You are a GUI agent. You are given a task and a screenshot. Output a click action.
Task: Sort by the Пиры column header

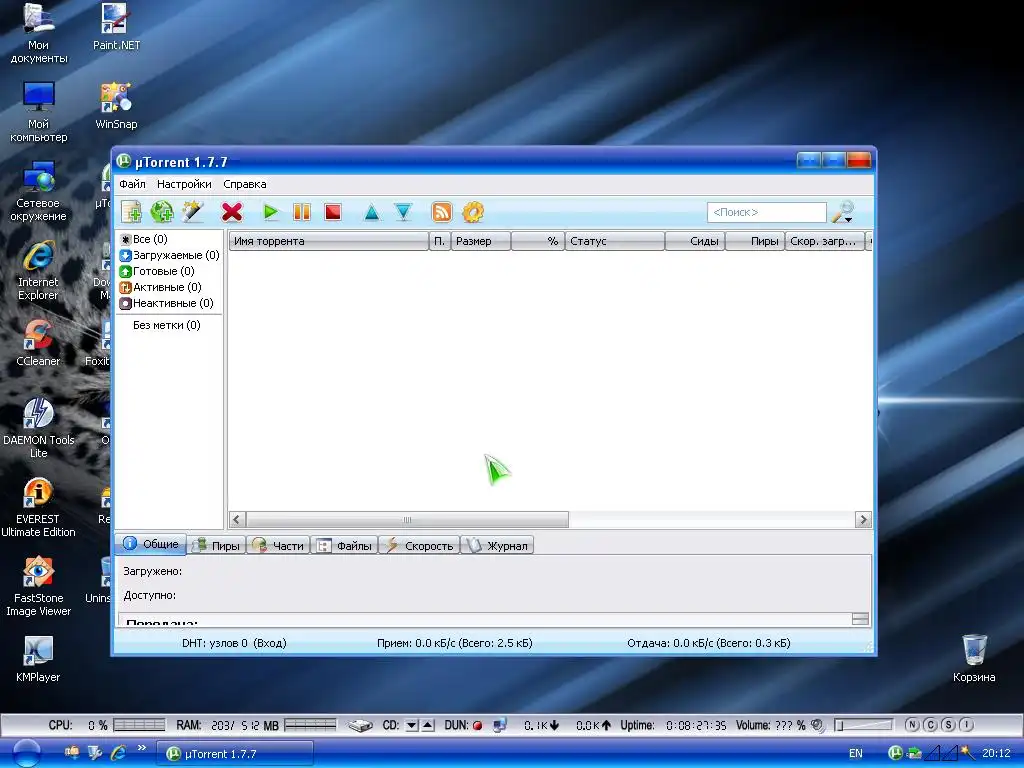[755, 241]
